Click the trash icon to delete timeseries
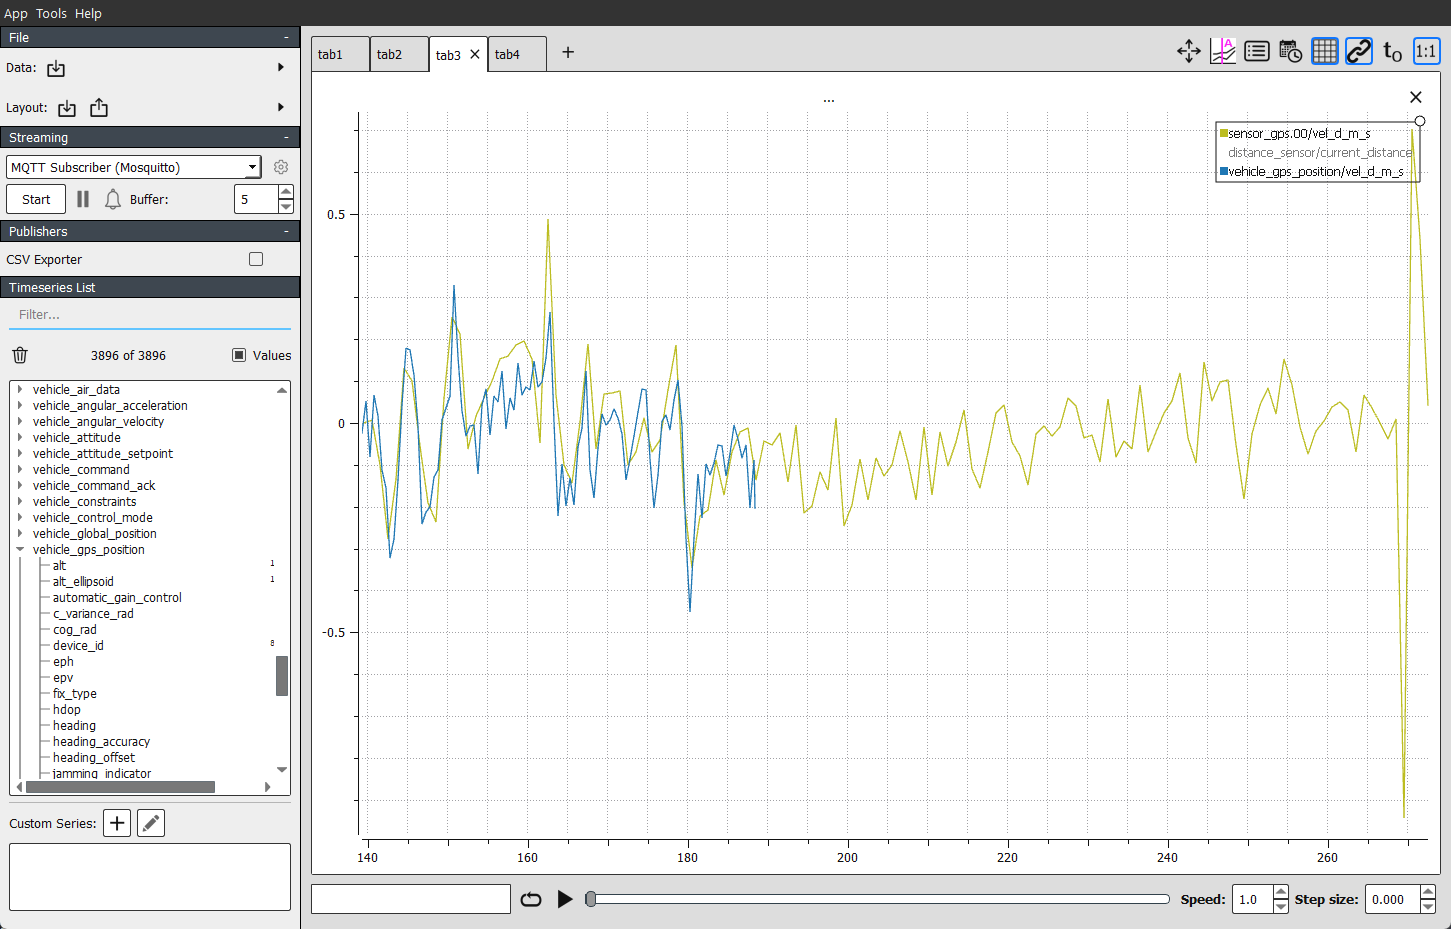 pos(20,355)
